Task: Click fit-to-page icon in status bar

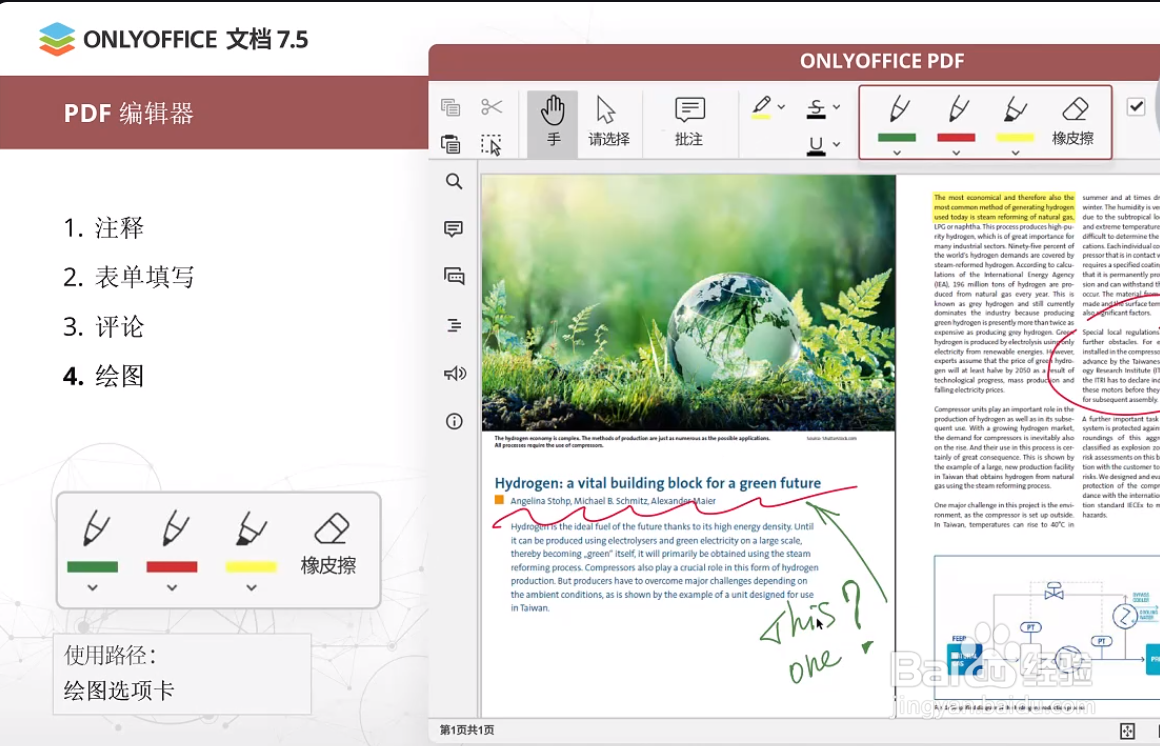Action: tap(1127, 731)
